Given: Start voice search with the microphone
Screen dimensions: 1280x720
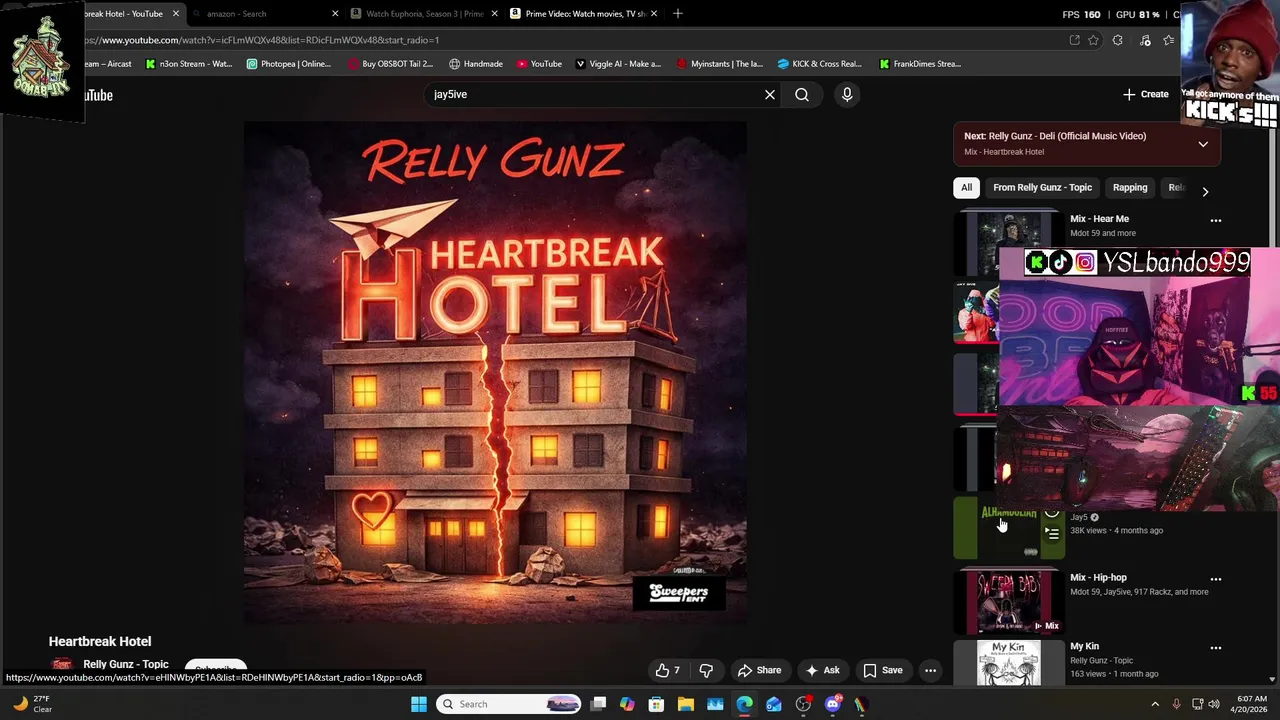Looking at the screenshot, I should click(847, 95).
